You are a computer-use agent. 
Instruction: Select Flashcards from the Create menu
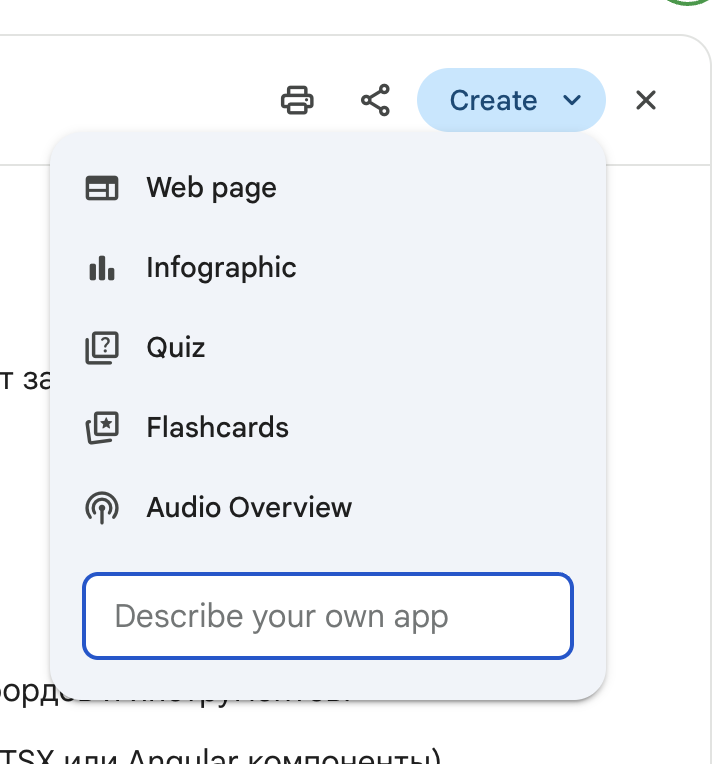point(217,428)
